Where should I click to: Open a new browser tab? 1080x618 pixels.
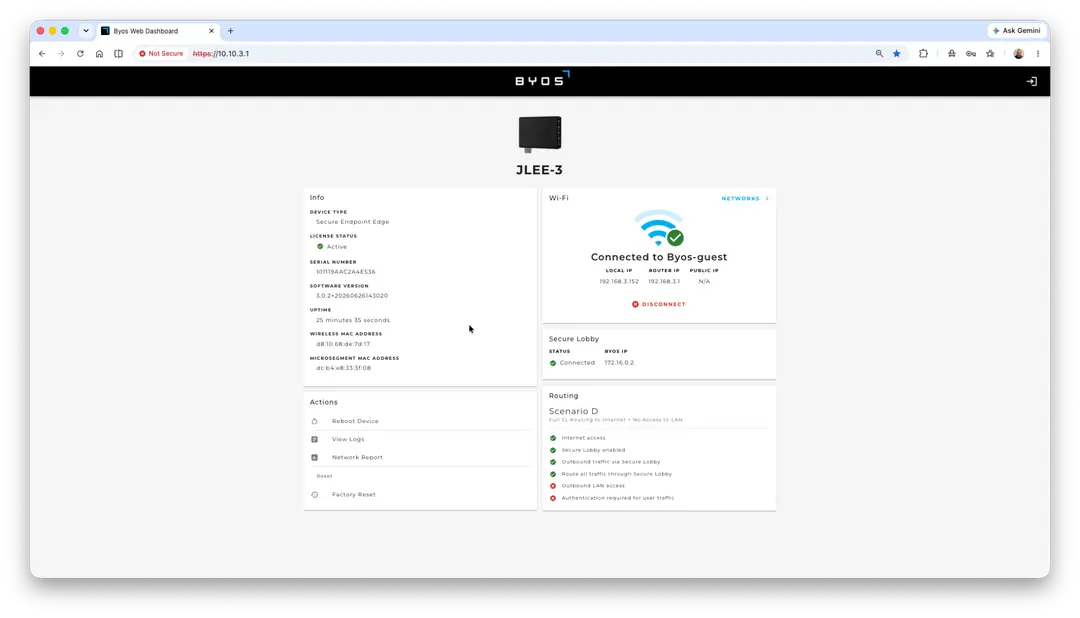[x=231, y=31]
